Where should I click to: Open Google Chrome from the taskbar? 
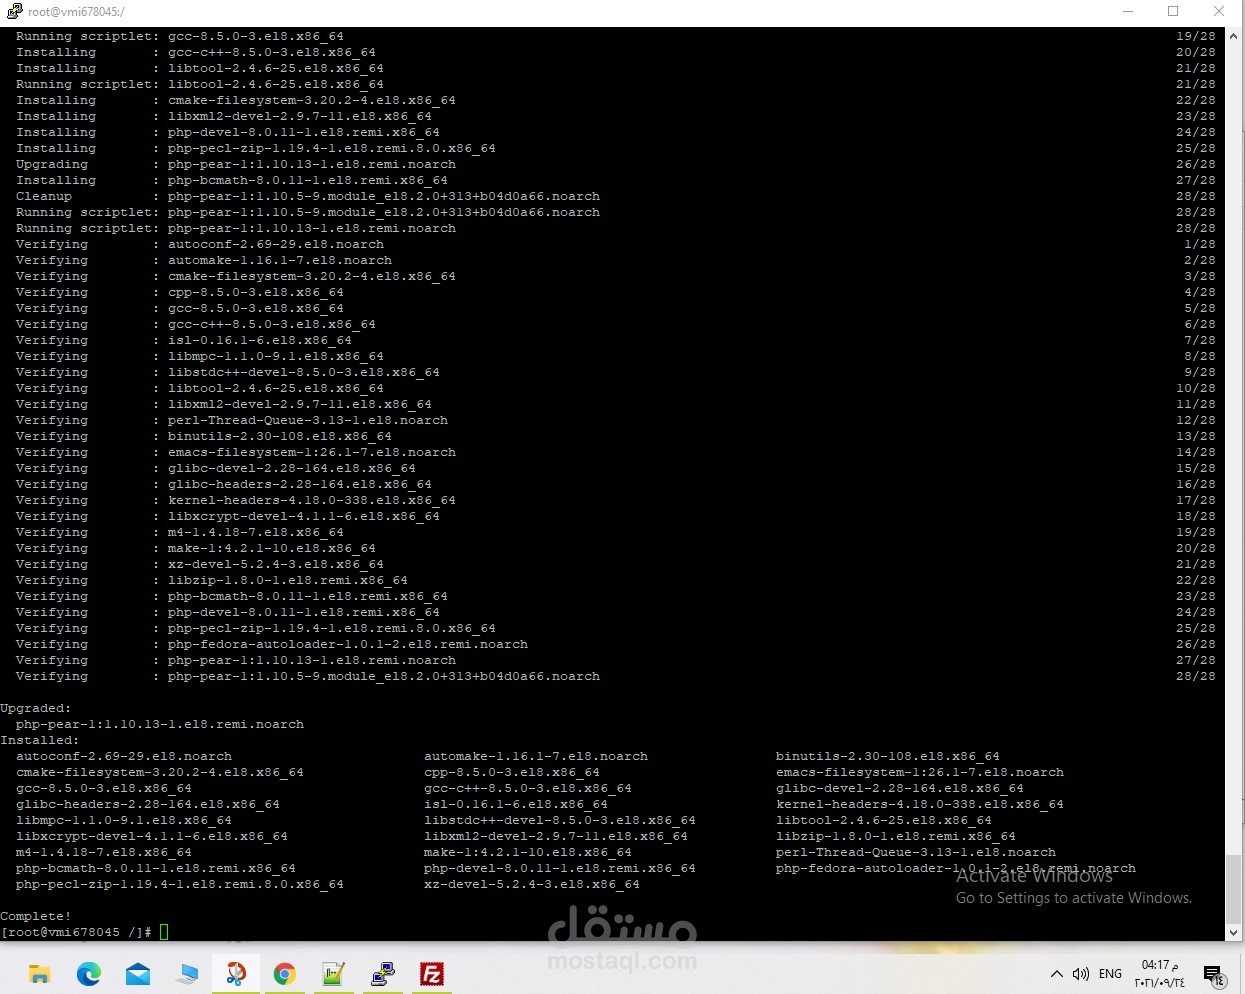[285, 974]
